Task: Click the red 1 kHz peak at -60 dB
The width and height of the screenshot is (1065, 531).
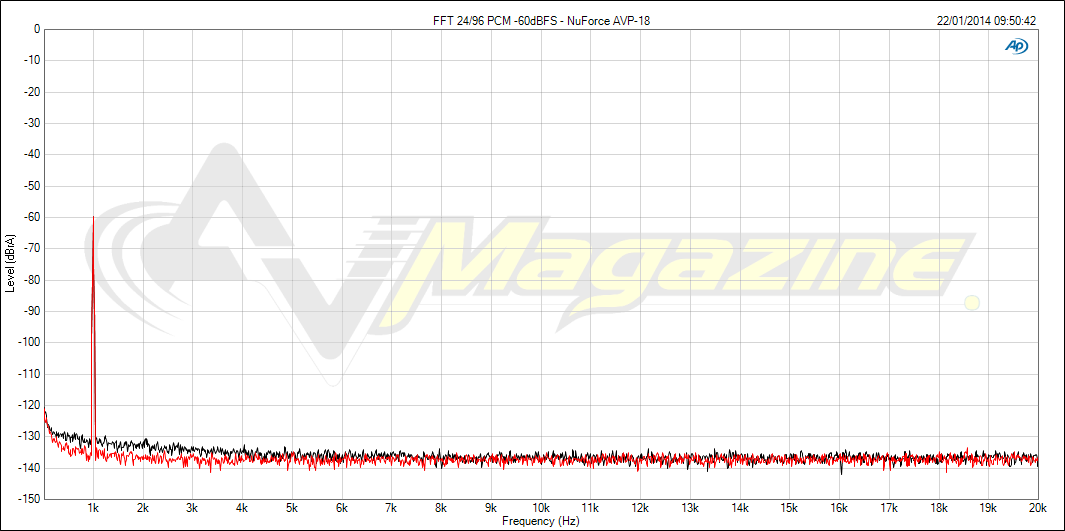Action: (x=93, y=217)
